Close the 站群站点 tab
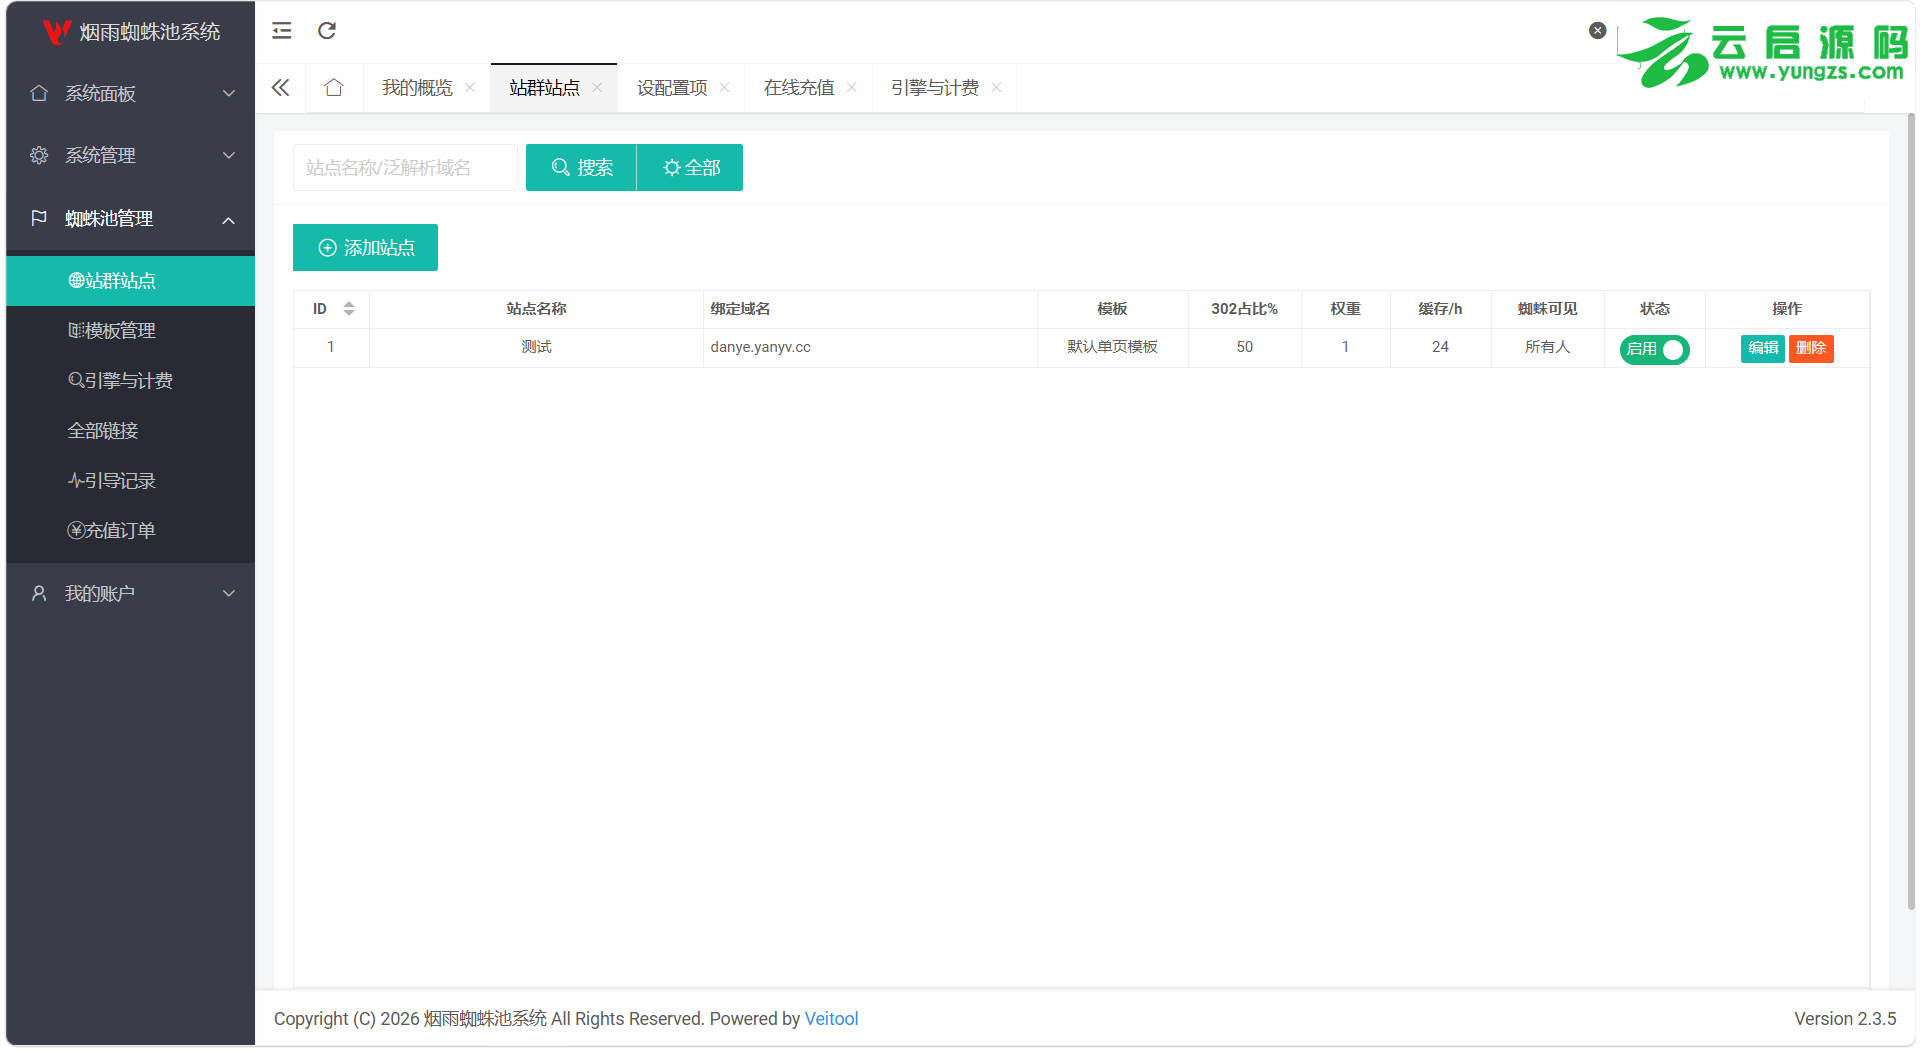Image resolution: width=1920 pixels, height=1050 pixels. click(597, 88)
